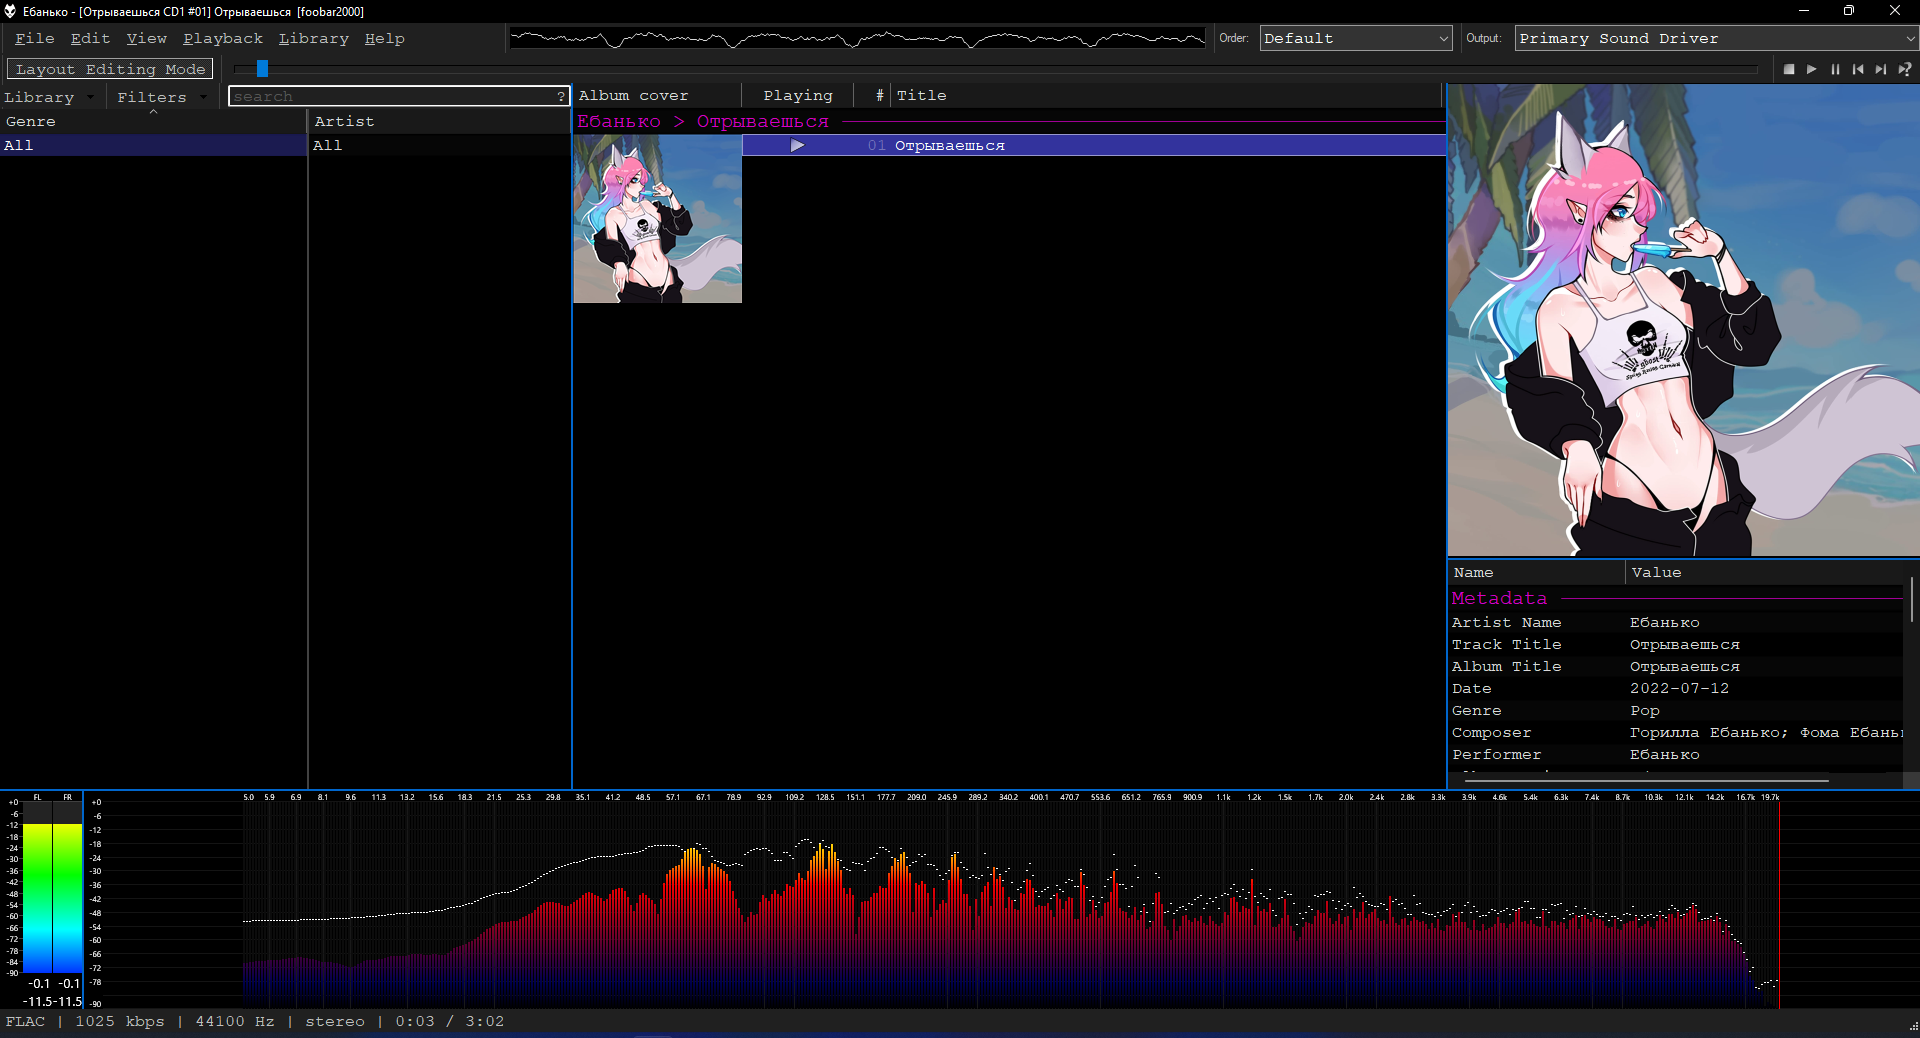Select track 01 Отрываешься in playlist
Screen dimensions: 1920x1038
point(1094,146)
